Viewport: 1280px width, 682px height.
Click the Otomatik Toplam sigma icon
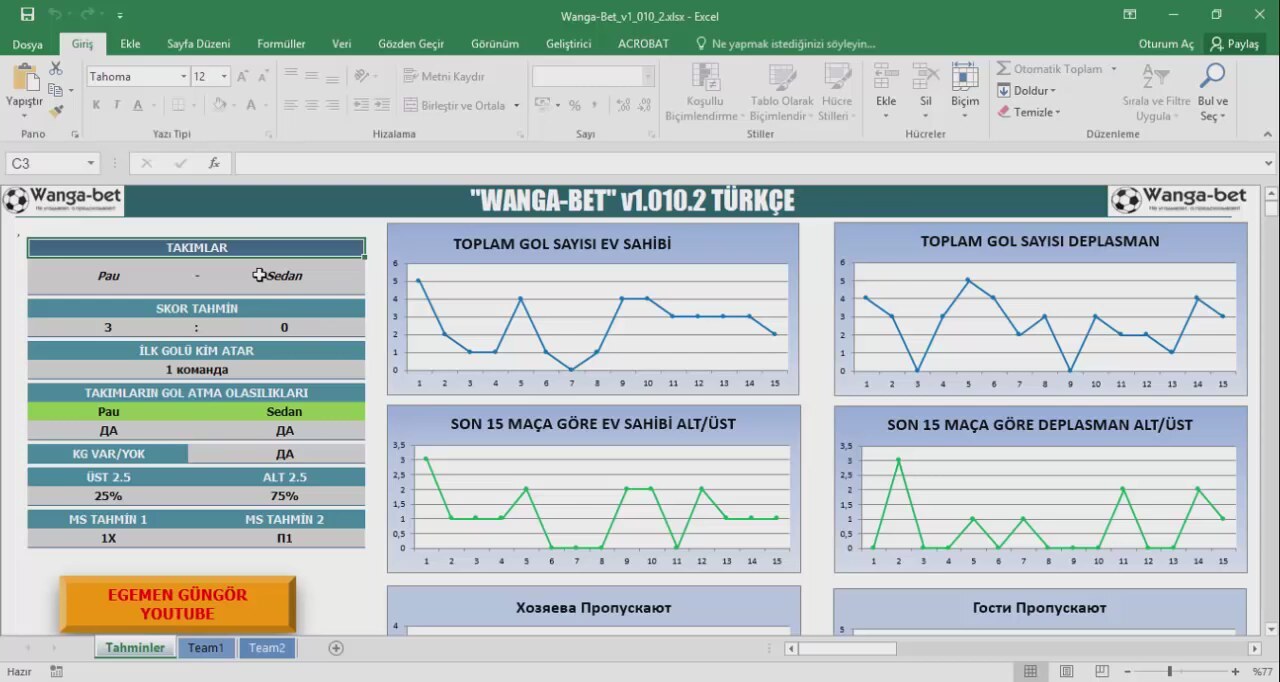1003,69
